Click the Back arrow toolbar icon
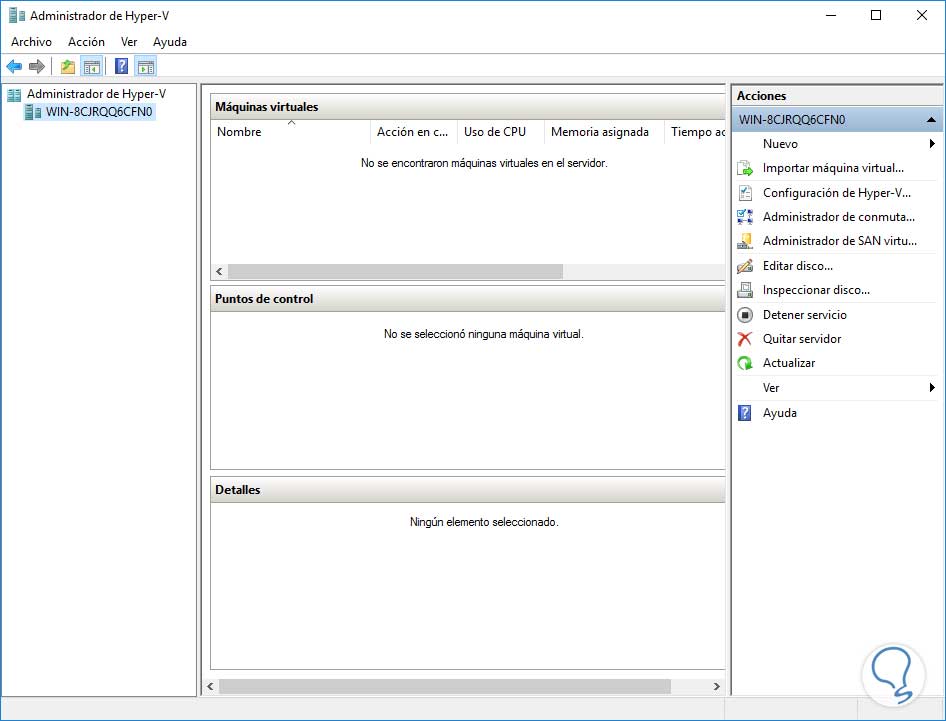The image size is (946, 721). tap(14, 66)
